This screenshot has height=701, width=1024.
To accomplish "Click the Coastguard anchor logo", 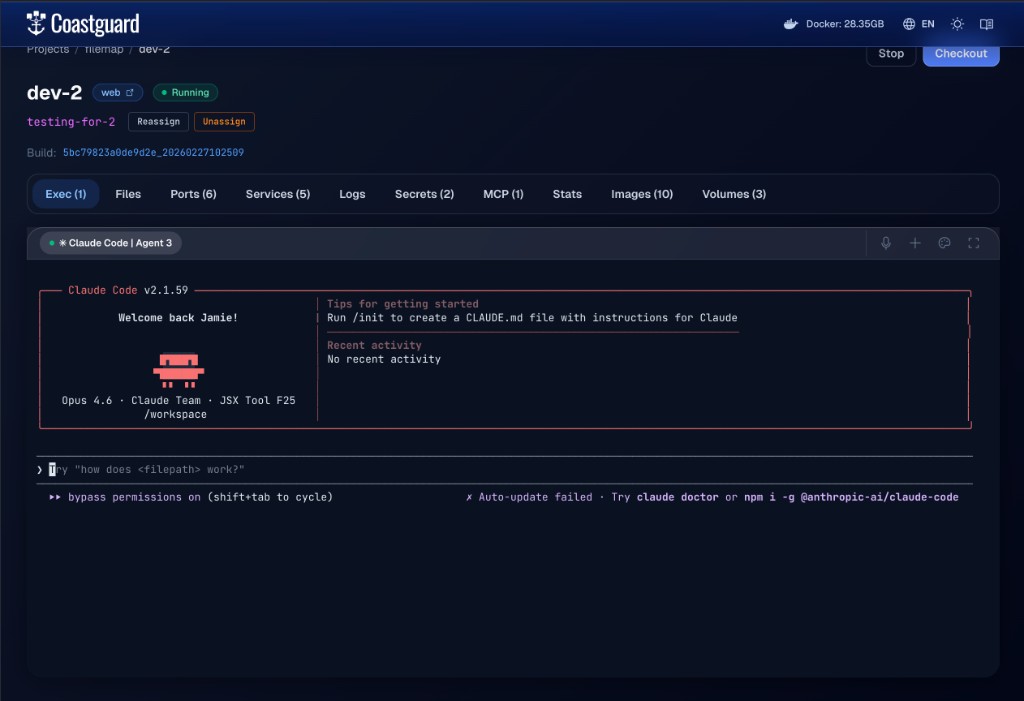I will pos(36,24).
